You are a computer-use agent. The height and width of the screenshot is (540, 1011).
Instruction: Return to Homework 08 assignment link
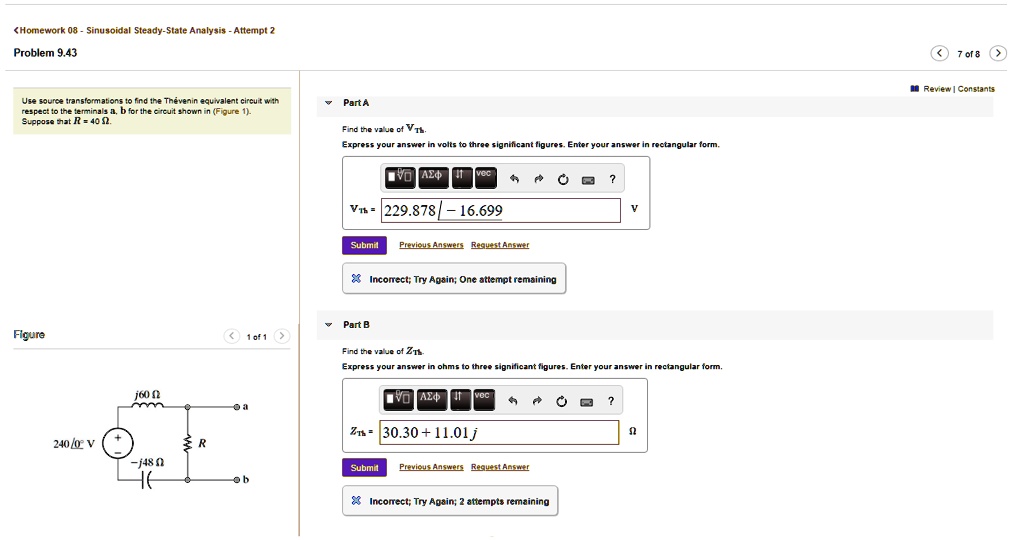coord(143,30)
